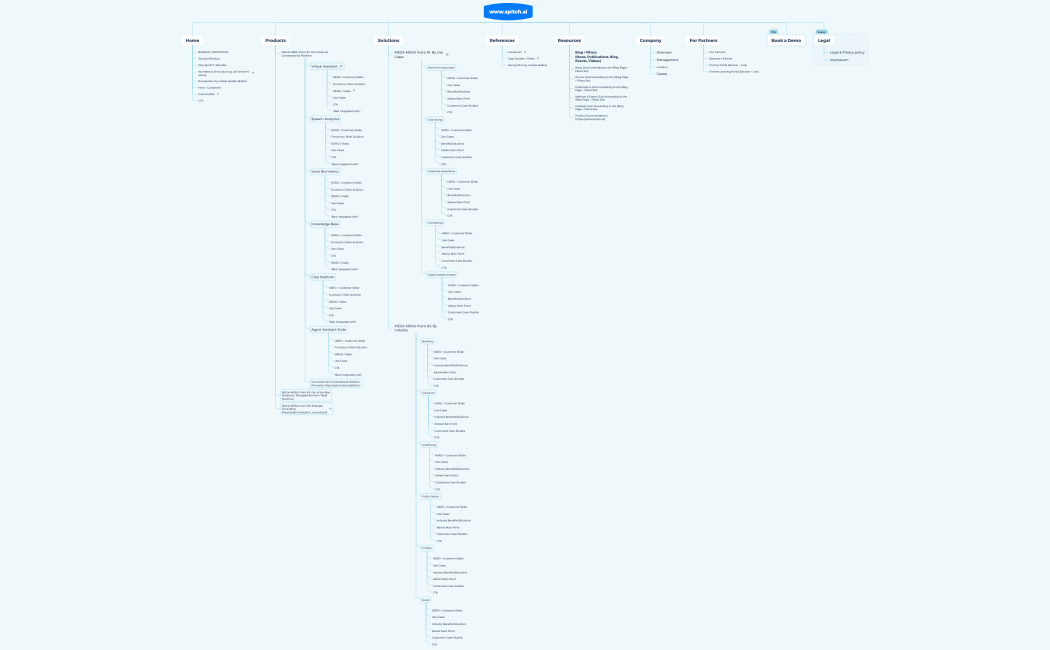Click the icon beside Strategic Consulting mega-menu node
Image resolution: width=1050 pixels, height=650 pixels.
pos(331,406)
